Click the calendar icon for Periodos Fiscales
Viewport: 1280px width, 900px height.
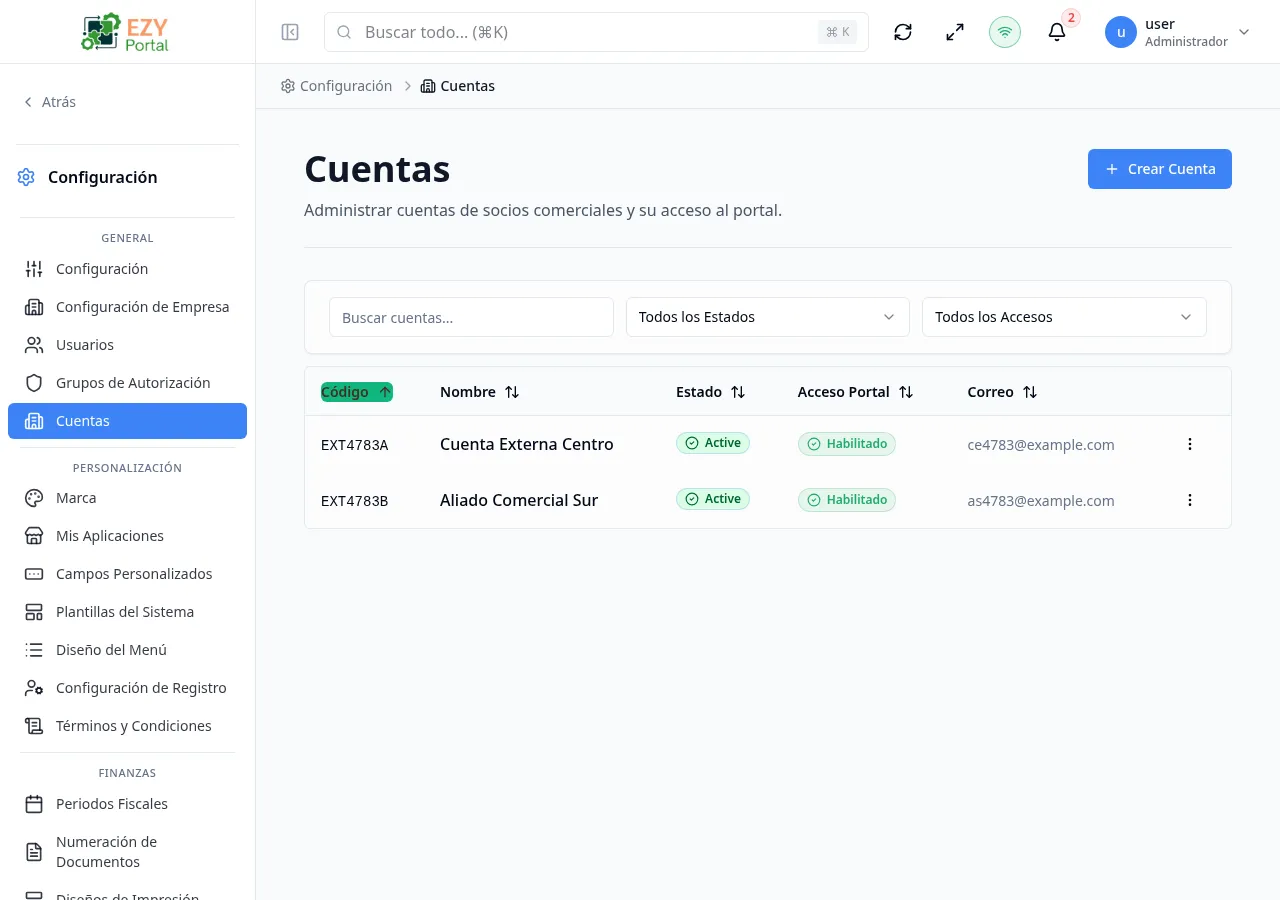pos(34,804)
